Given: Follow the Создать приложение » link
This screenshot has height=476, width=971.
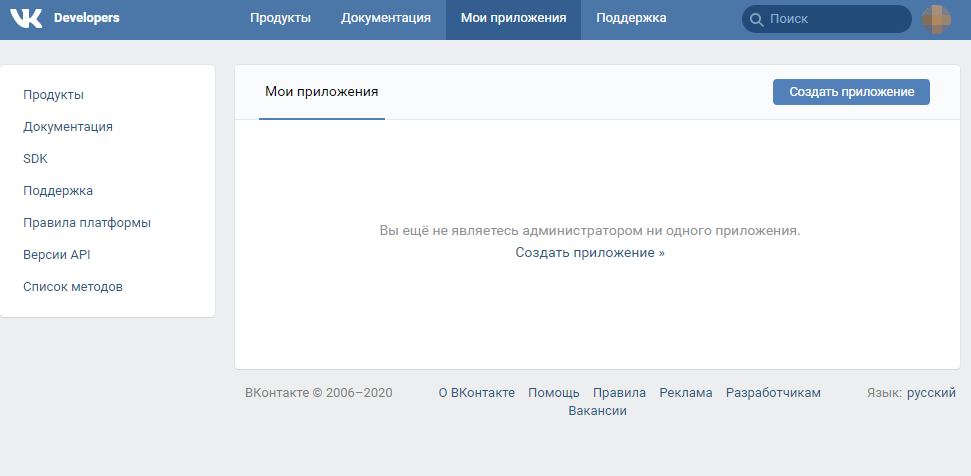Looking at the screenshot, I should click(x=590, y=253).
